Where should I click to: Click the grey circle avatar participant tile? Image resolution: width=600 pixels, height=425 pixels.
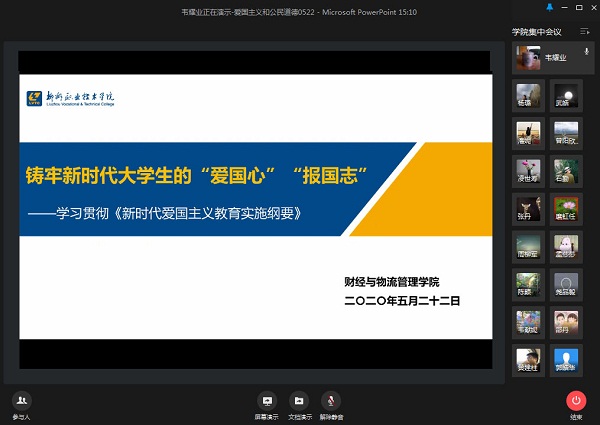tap(566, 285)
